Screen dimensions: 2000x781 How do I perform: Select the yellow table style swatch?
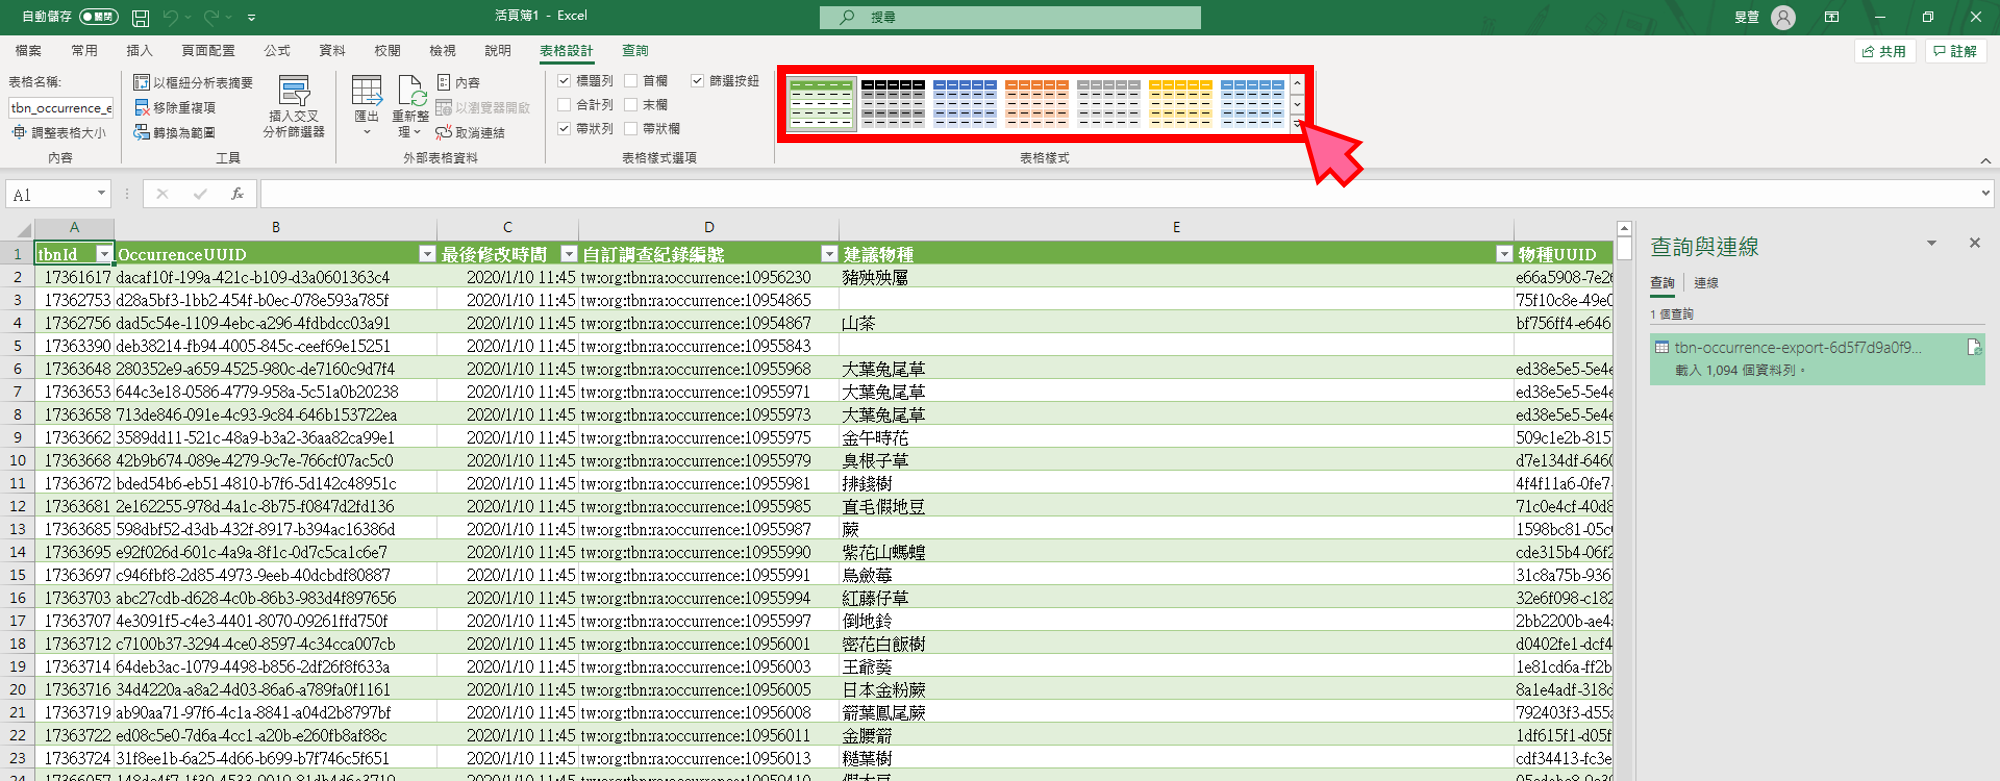coord(1181,104)
